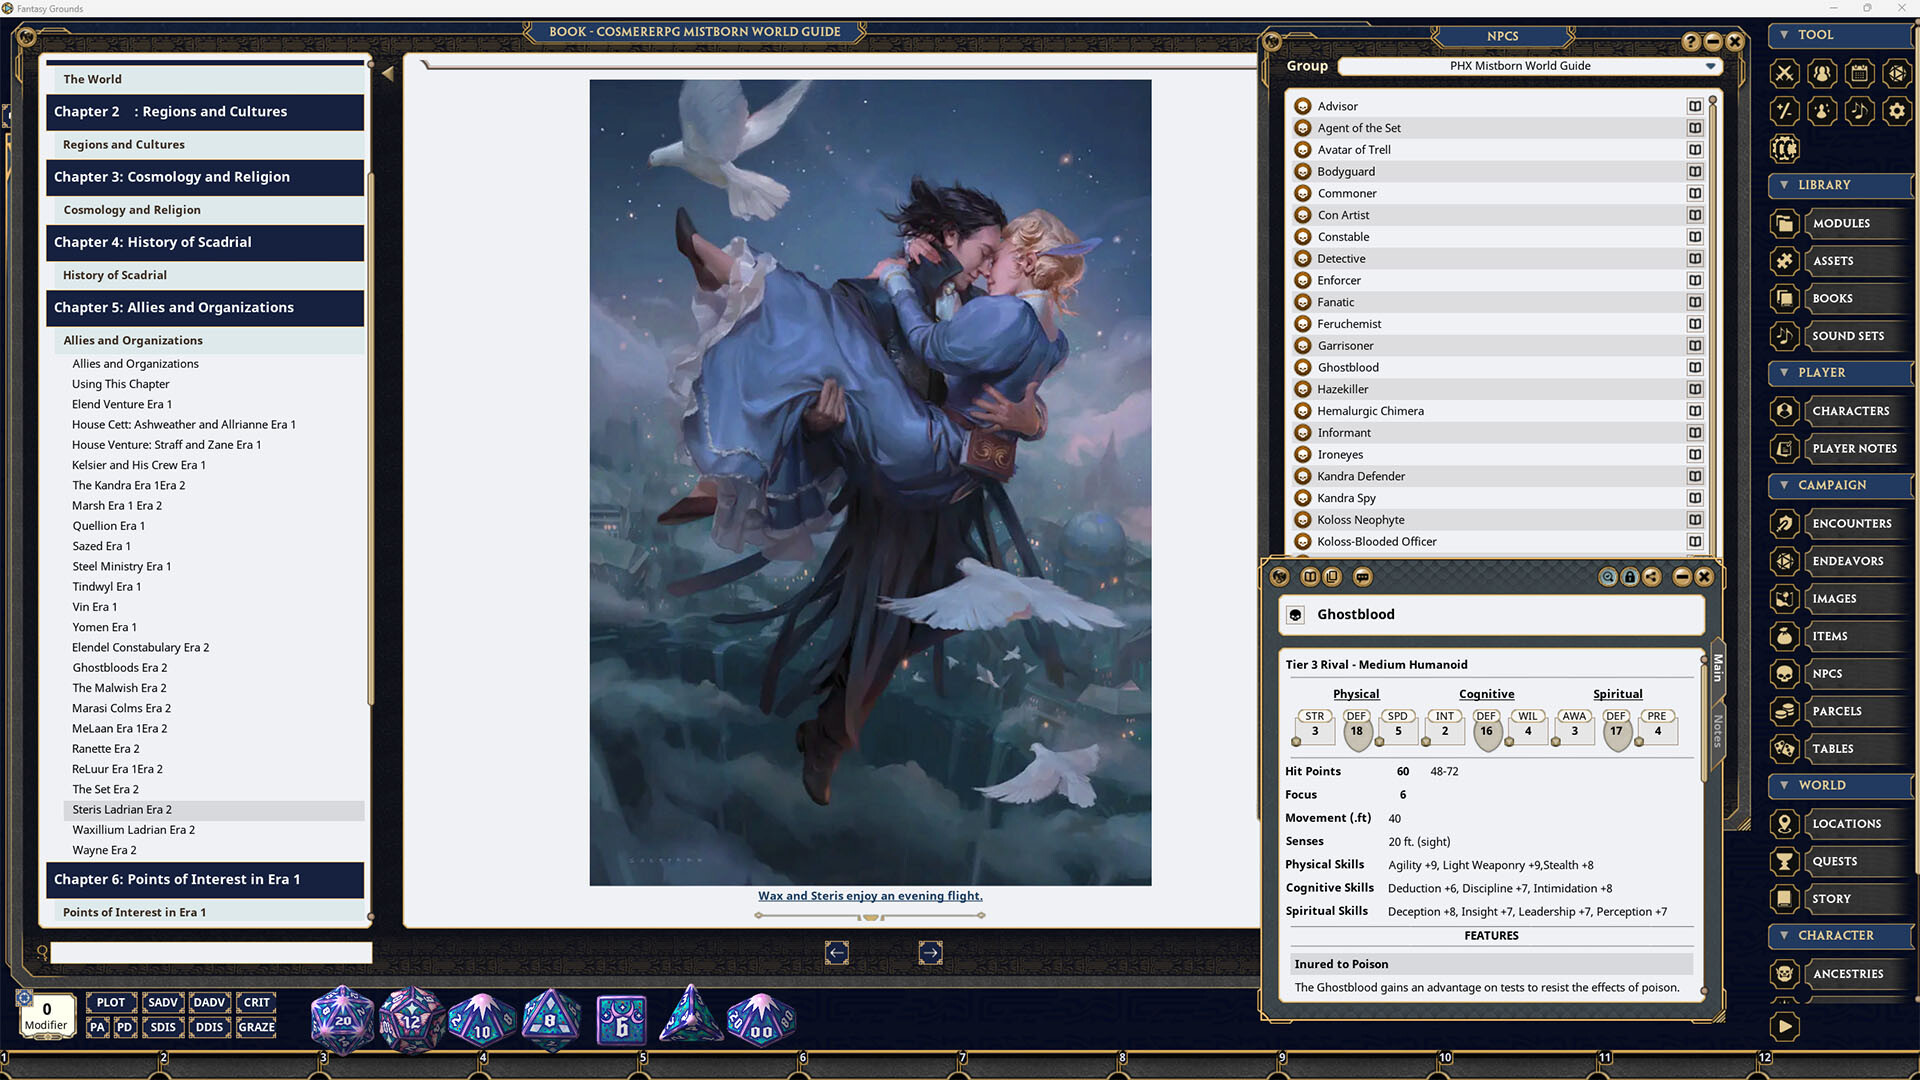This screenshot has width=1920, height=1080.
Task: Open the dice tower tool icon
Action: (1897, 73)
